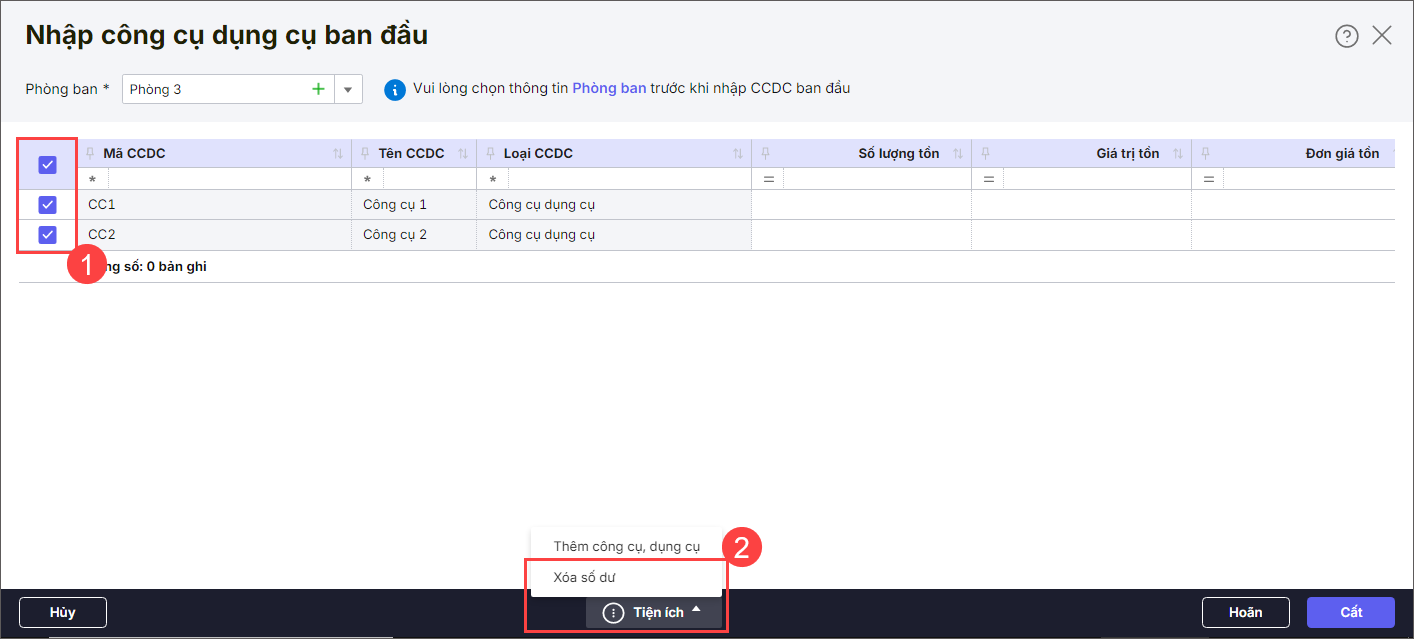Uncheck the CC2 row checkbox
Viewport: 1414px width, 639px height.
[47, 235]
